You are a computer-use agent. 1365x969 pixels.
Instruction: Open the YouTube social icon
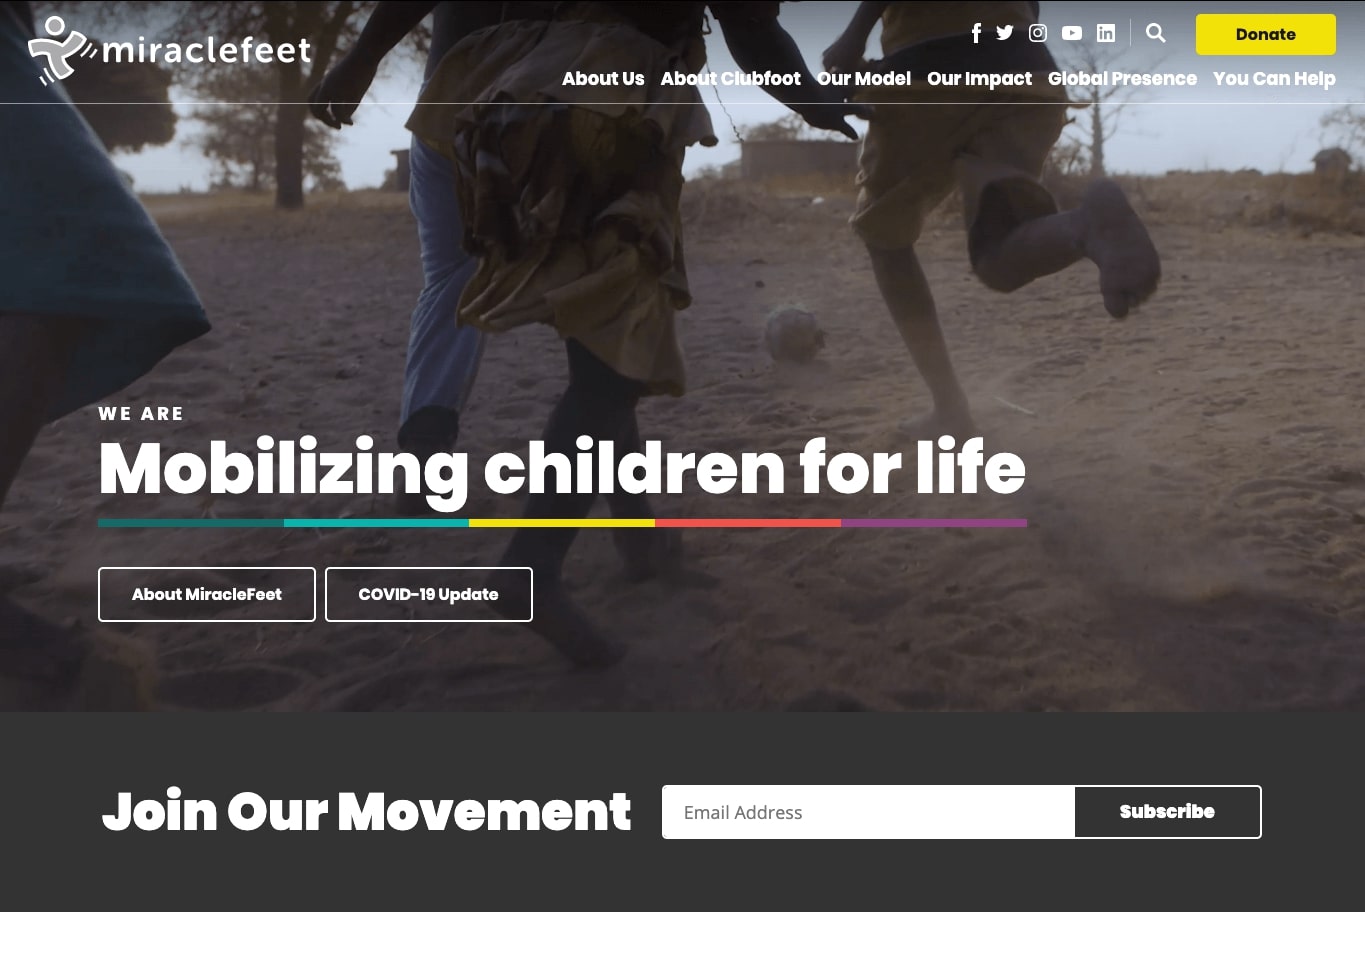1072,33
